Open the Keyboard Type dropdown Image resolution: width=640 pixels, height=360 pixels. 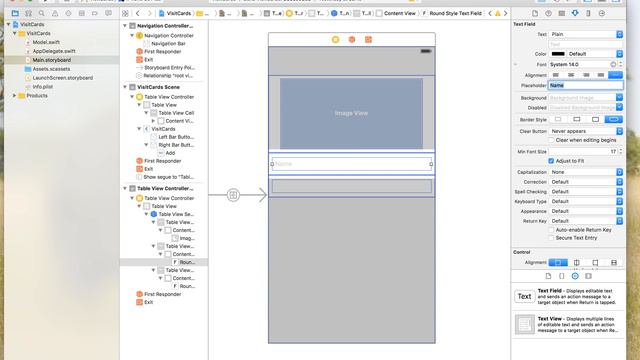(x=586, y=202)
